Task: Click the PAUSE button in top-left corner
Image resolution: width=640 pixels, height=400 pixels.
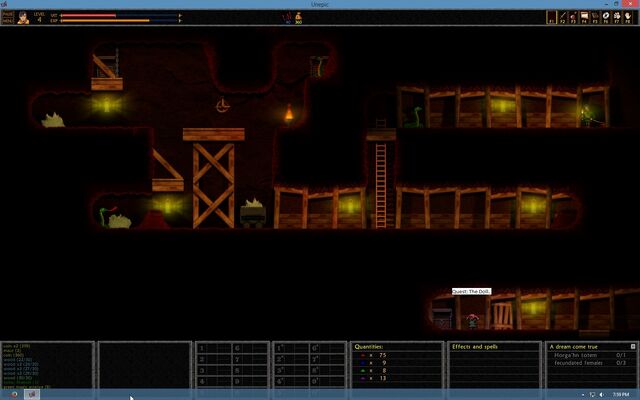Action: [8, 14]
